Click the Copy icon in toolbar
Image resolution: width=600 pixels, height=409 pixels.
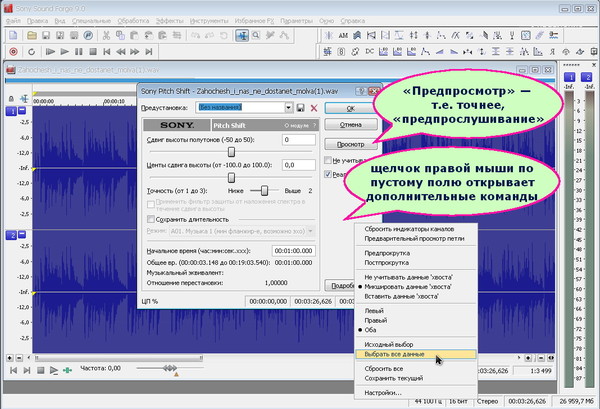(120, 36)
